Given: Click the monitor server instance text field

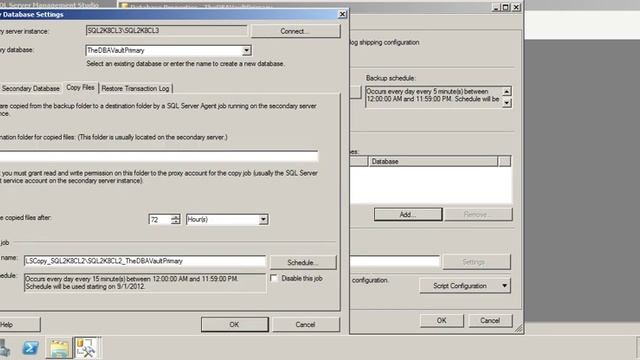Looking at the screenshot, I should pos(395,261).
